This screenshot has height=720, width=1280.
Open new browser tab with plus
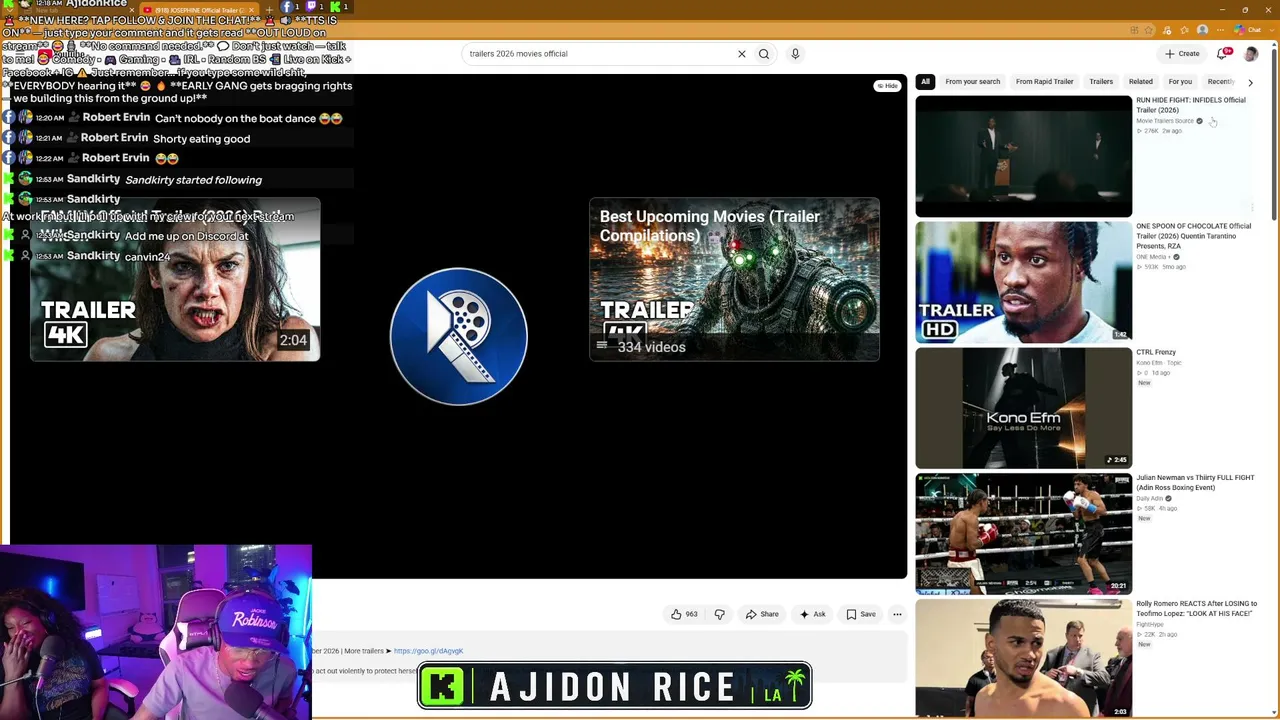[269, 9]
